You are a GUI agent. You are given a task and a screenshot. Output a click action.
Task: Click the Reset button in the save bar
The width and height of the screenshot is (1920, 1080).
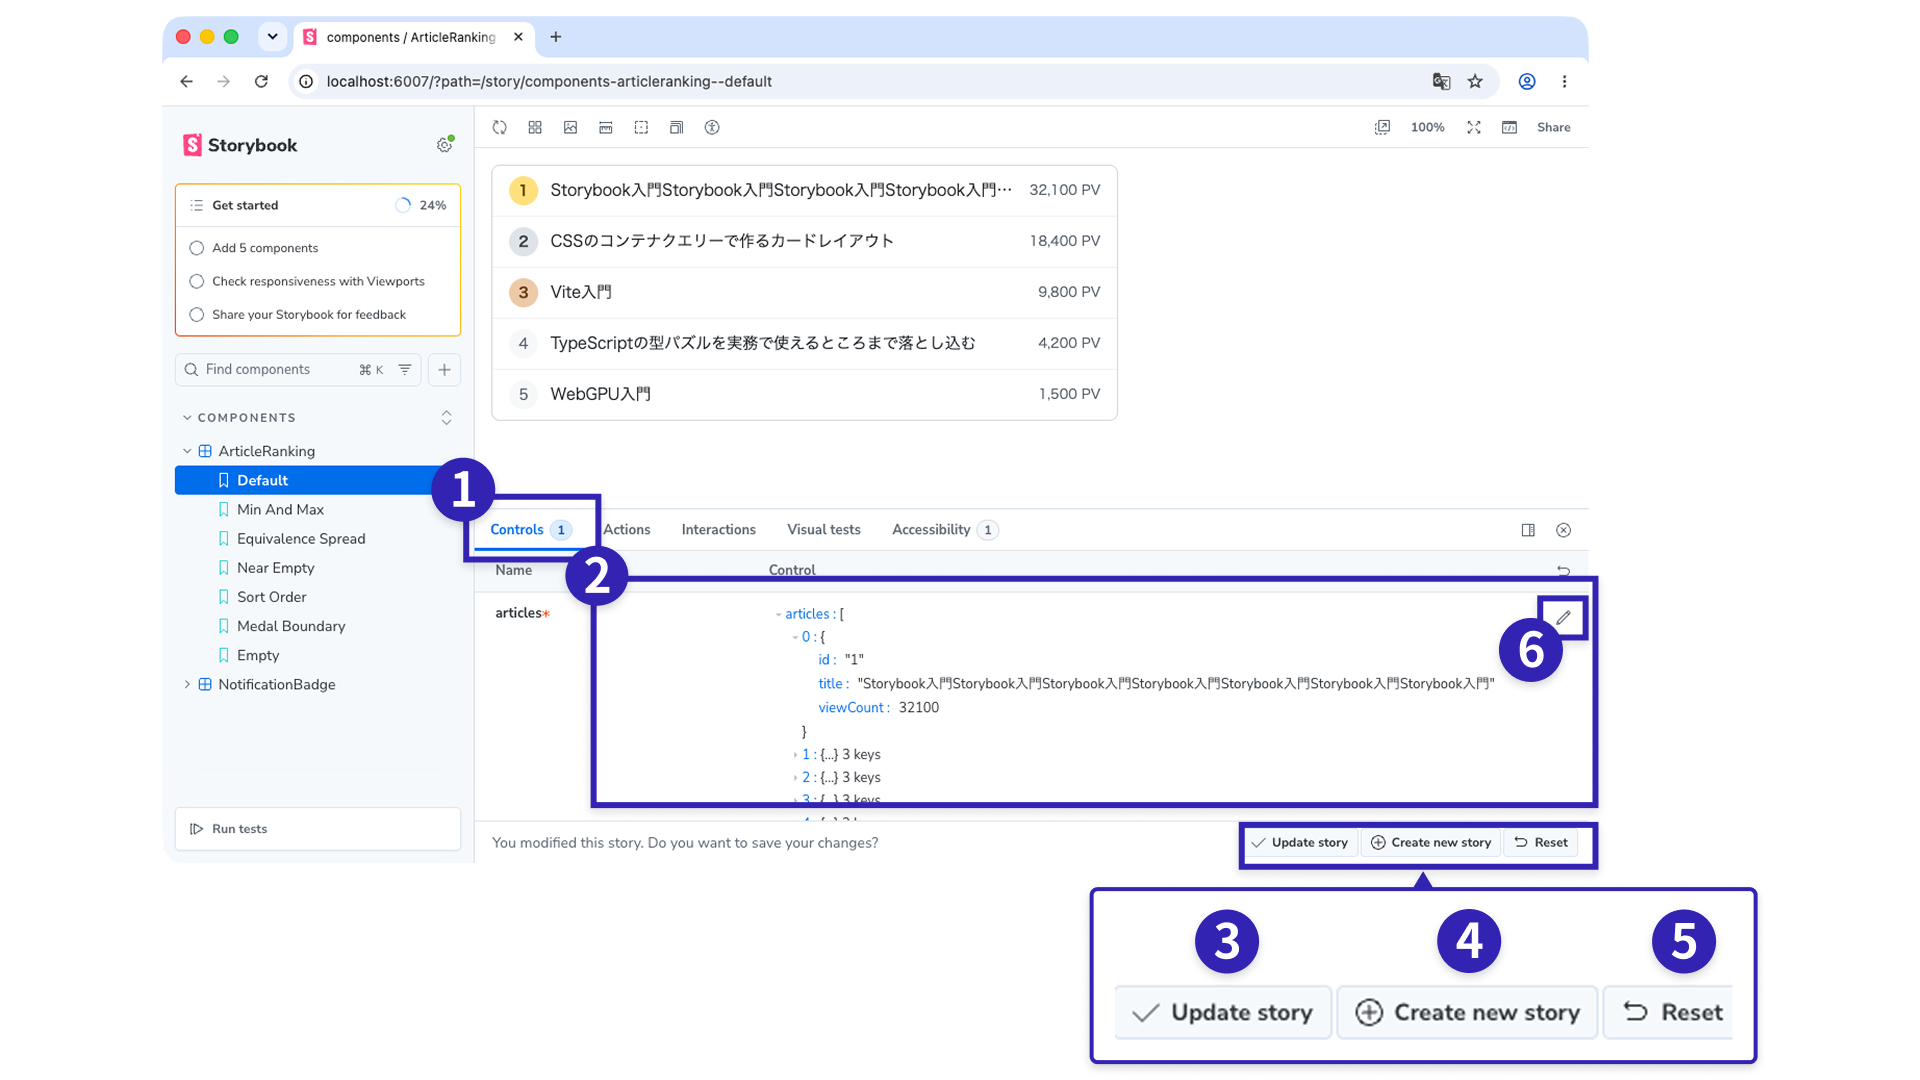[x=1541, y=843]
